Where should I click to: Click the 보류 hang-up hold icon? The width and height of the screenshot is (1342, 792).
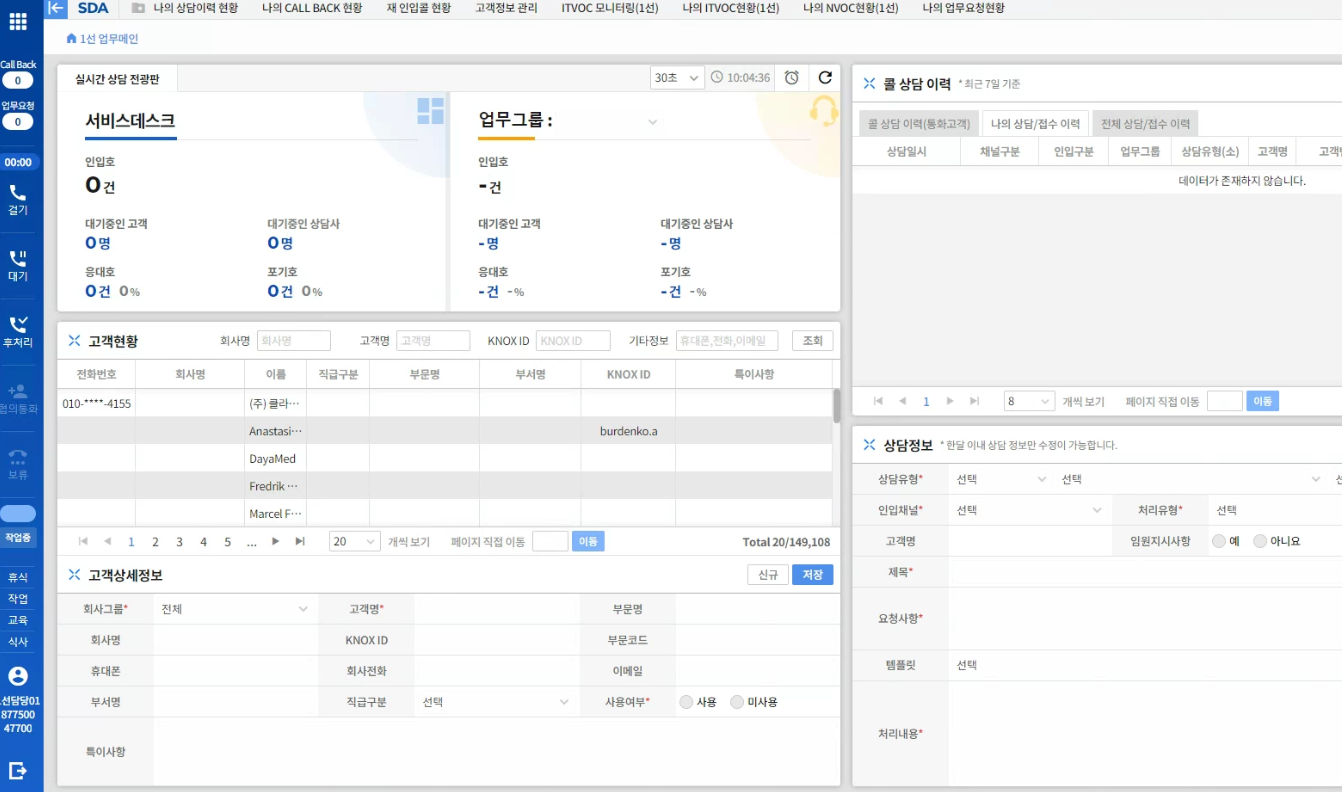(18, 457)
